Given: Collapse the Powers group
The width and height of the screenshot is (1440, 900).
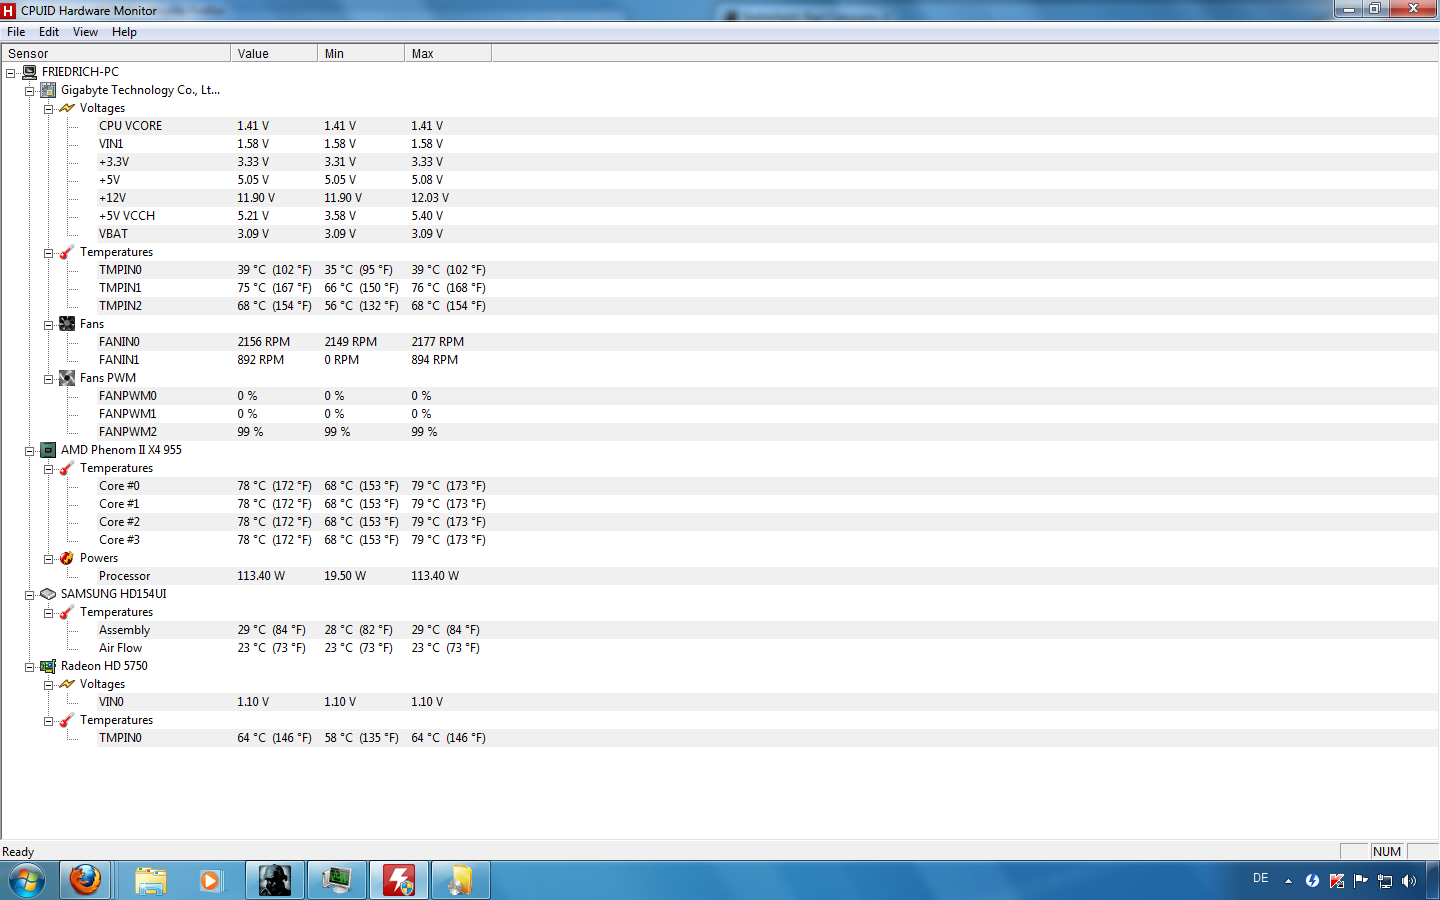Looking at the screenshot, I should tap(48, 559).
